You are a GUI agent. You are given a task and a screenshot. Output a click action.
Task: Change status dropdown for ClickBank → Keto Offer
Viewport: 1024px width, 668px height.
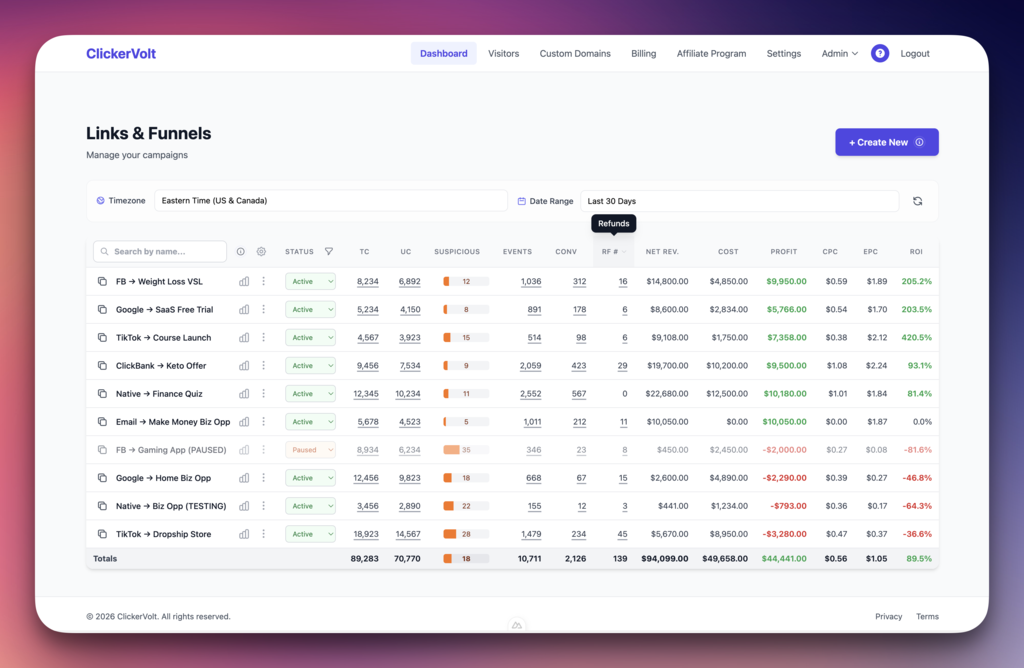pos(310,365)
